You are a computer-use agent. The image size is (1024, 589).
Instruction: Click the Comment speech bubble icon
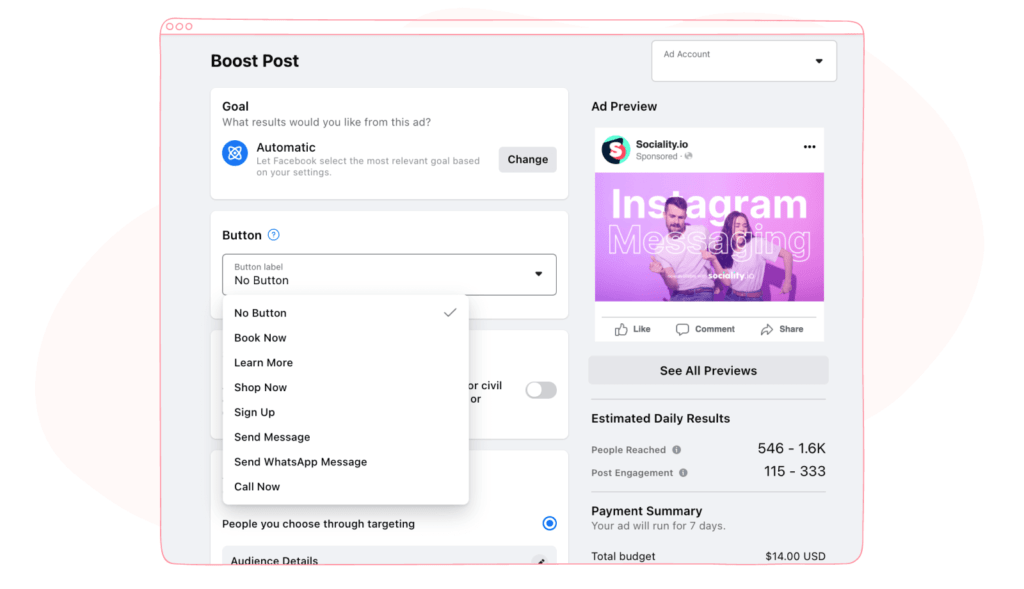point(682,329)
